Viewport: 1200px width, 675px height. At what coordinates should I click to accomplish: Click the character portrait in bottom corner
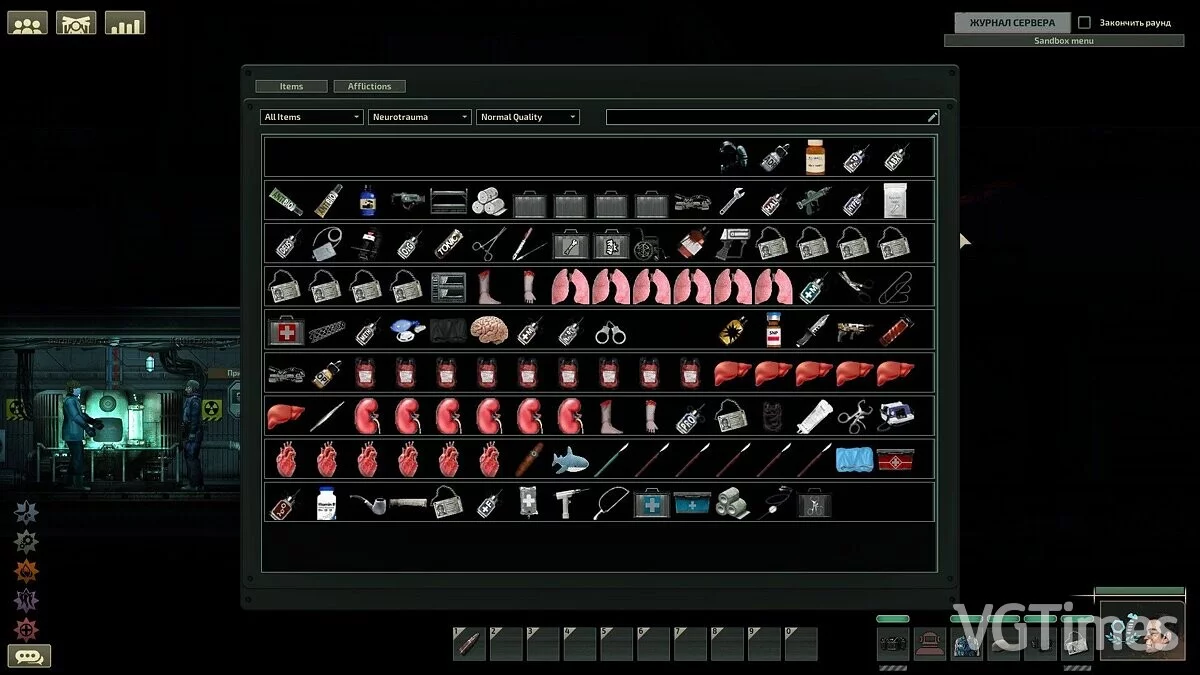coord(1141,630)
